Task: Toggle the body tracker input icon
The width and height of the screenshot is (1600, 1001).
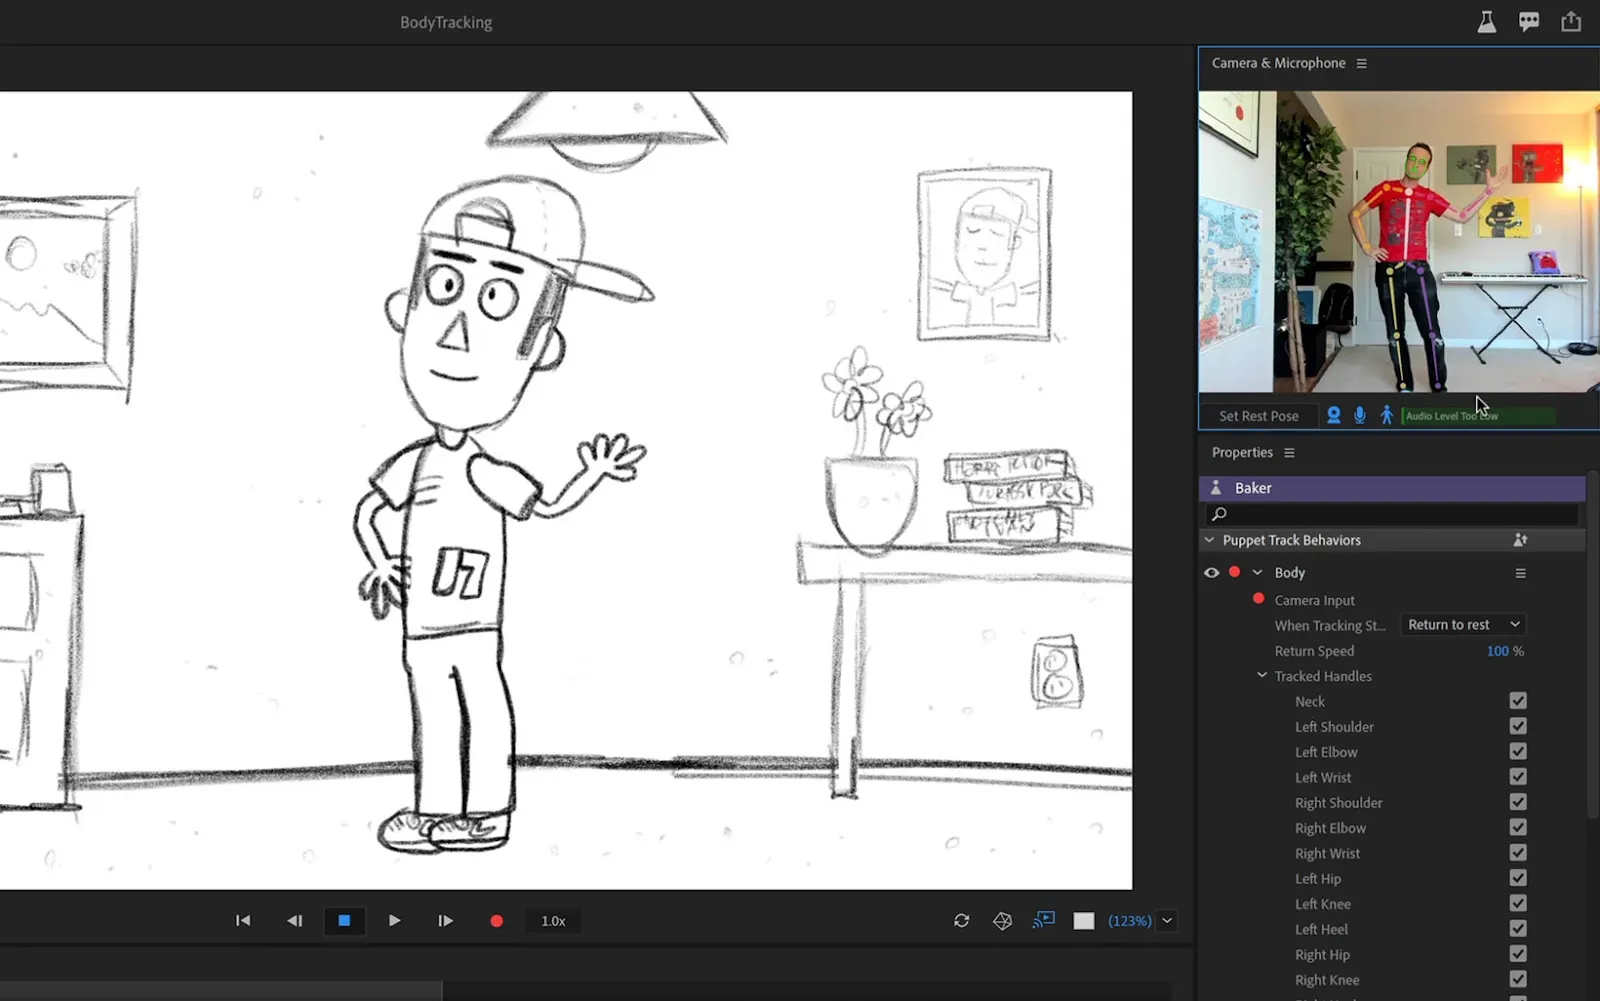Action: click(x=1386, y=415)
